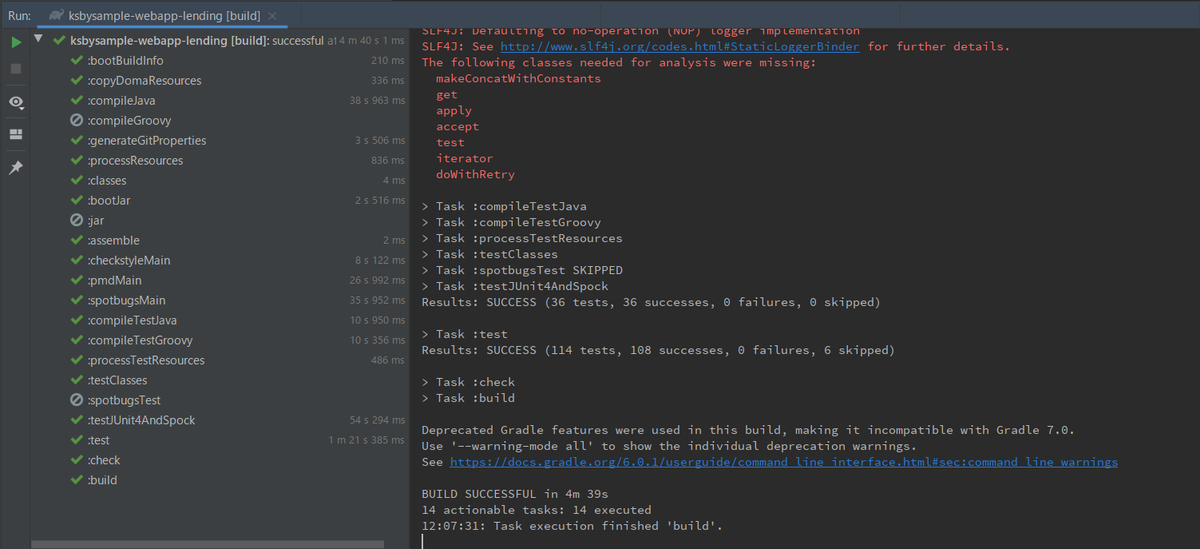Click the '> Task :spotbugsTest SKIPPED' console line
Screen dimensions: 1200x549
(x=522, y=270)
